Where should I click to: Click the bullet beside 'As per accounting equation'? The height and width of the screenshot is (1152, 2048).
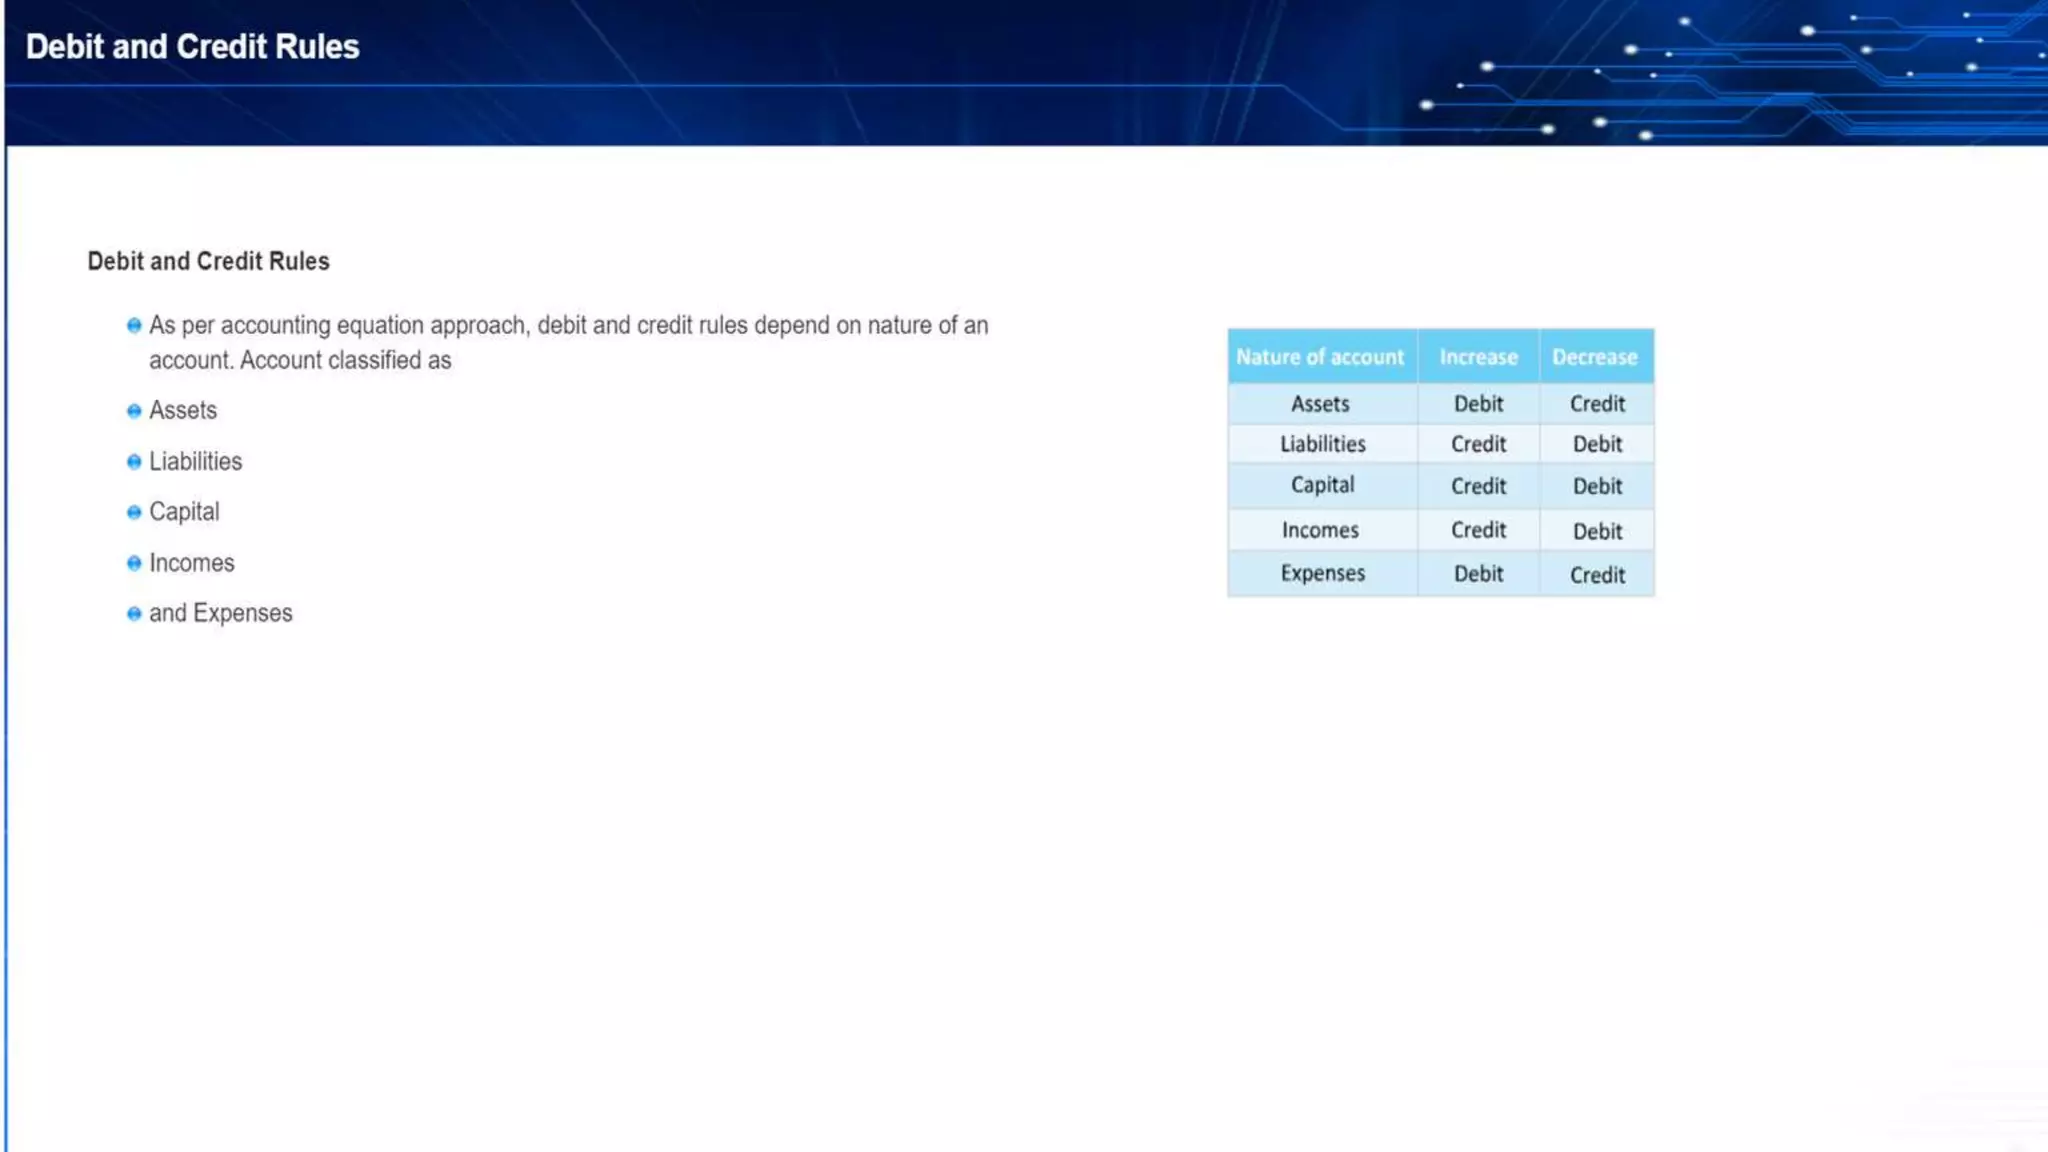134,326
